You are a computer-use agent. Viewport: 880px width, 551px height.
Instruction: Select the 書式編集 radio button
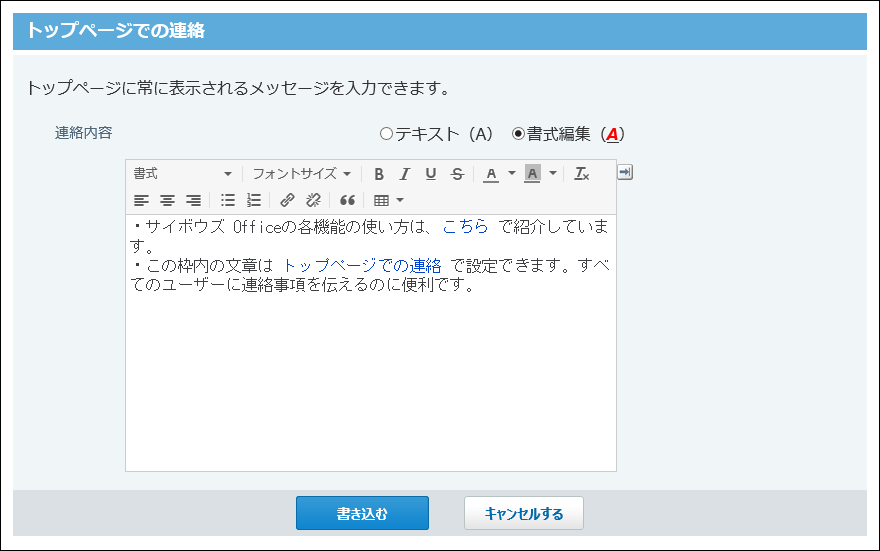[x=519, y=134]
